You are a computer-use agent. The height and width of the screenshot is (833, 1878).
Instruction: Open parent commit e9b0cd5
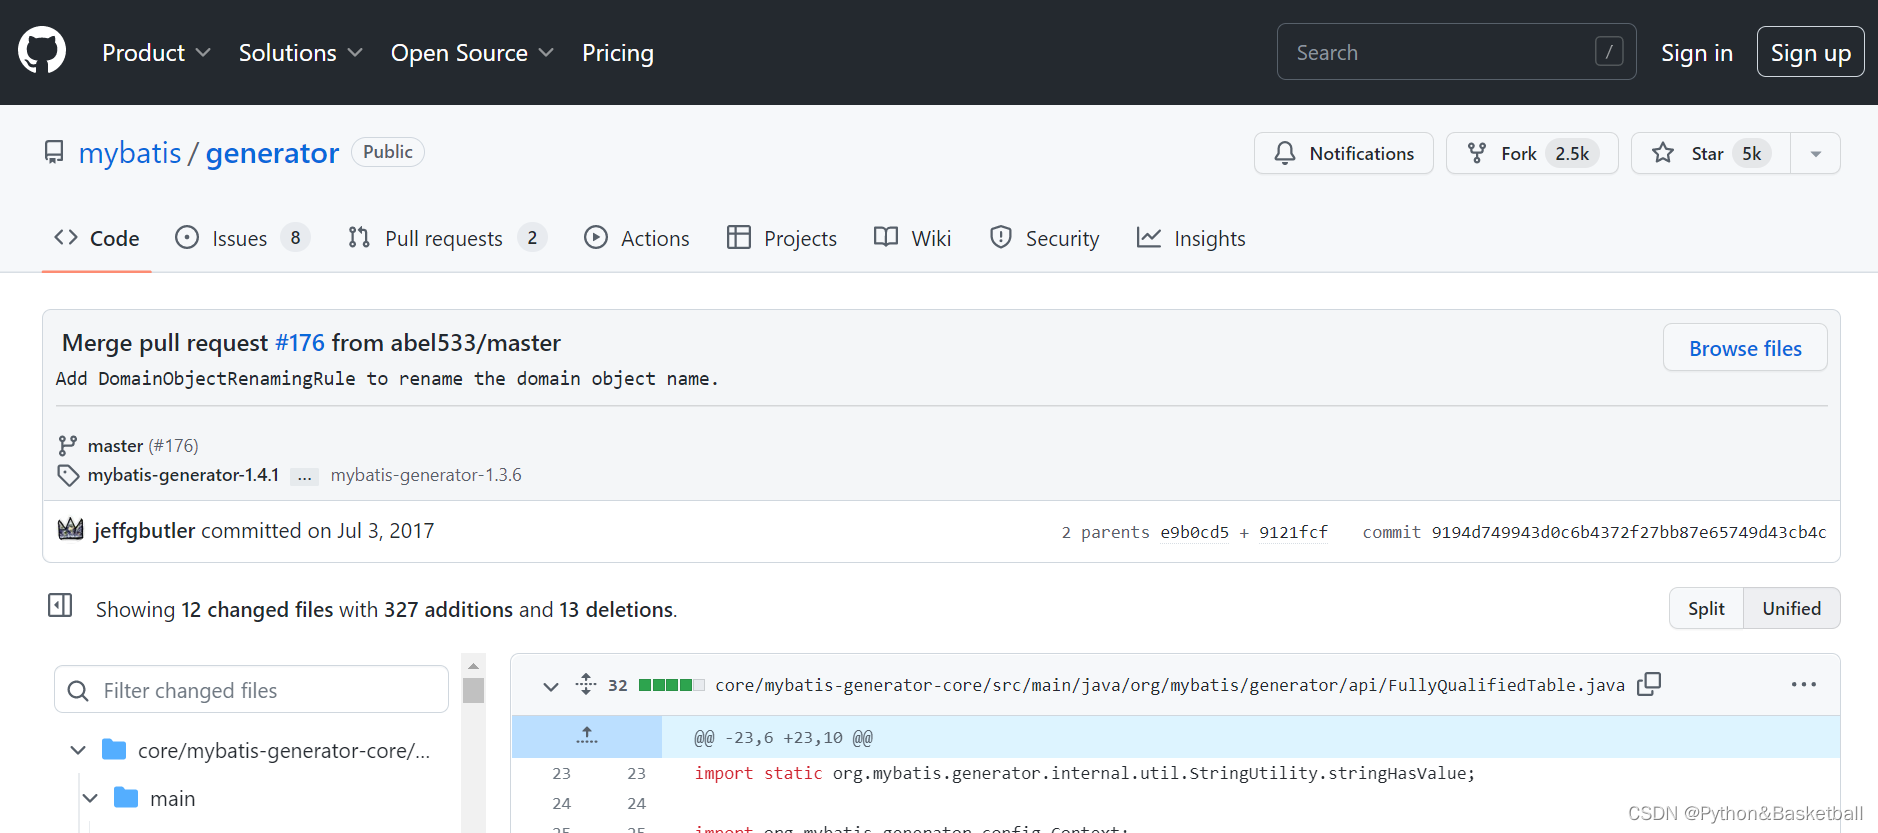[1194, 532]
